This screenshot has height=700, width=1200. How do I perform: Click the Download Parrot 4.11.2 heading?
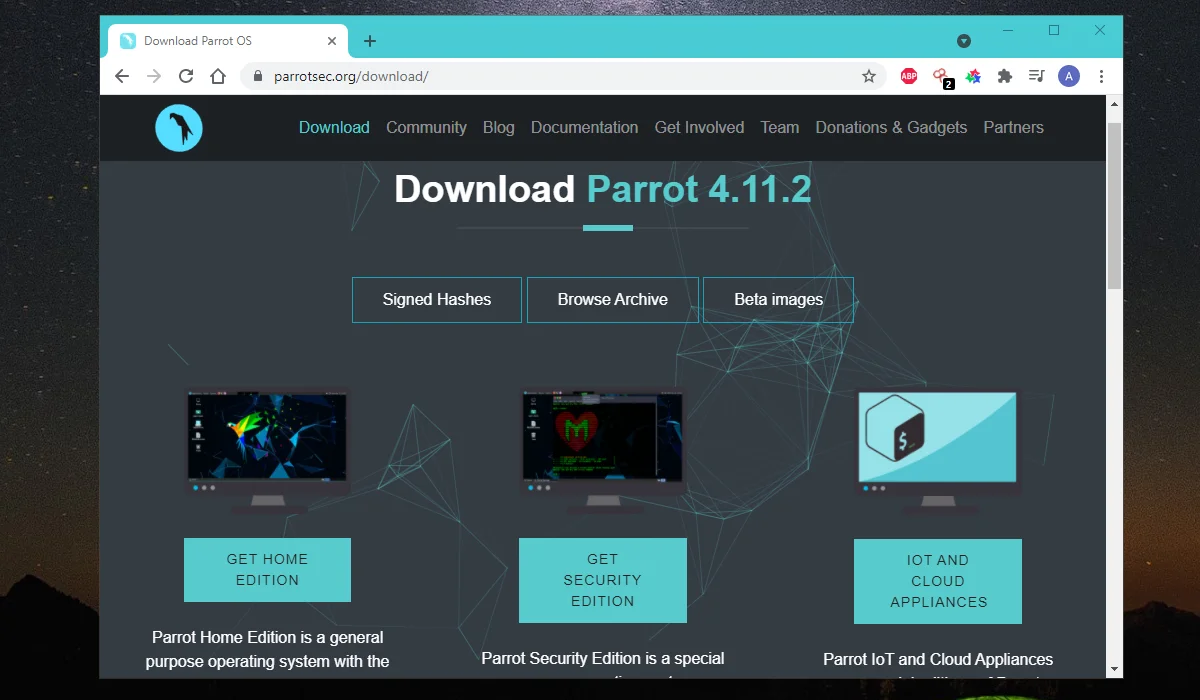tap(603, 189)
